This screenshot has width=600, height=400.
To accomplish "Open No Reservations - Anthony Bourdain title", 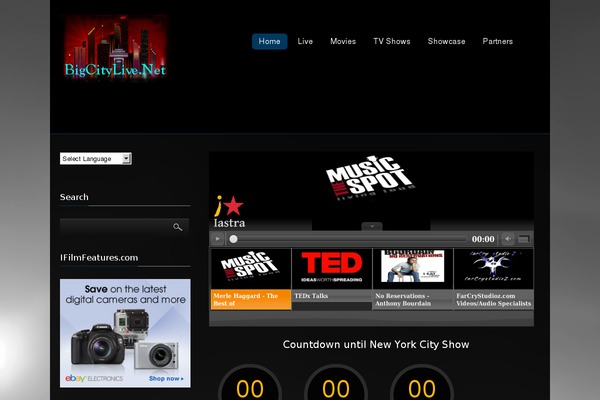I will coord(403,300).
